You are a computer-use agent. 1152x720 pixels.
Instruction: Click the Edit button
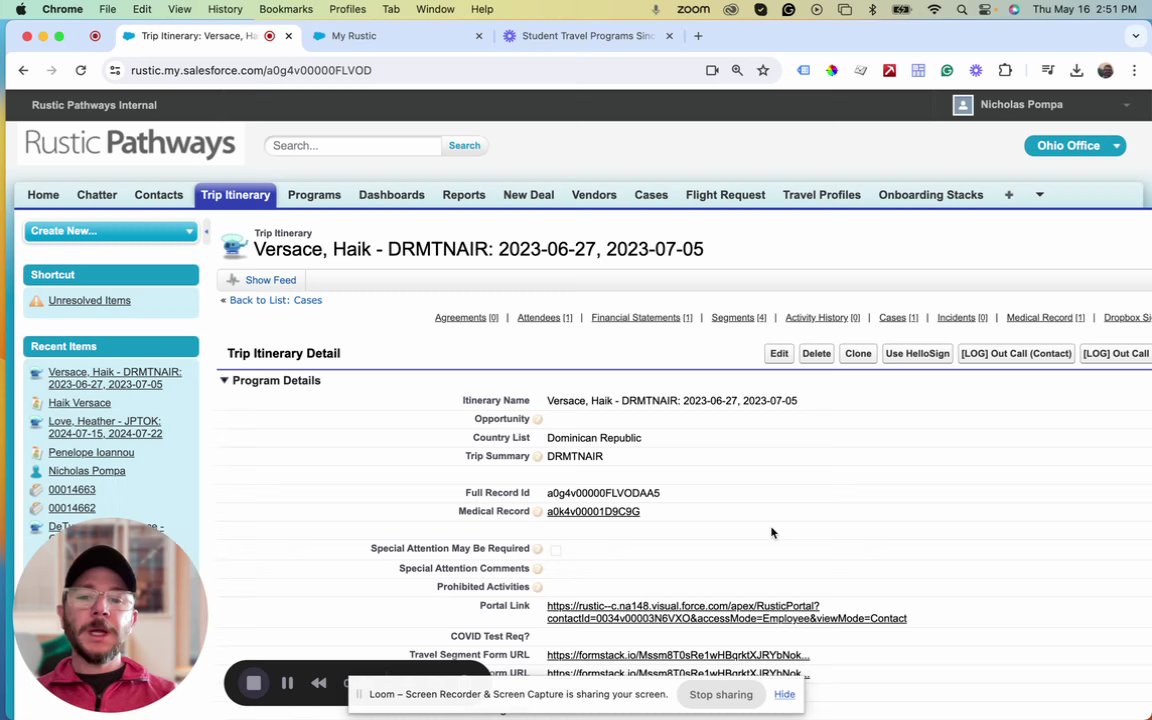779,353
